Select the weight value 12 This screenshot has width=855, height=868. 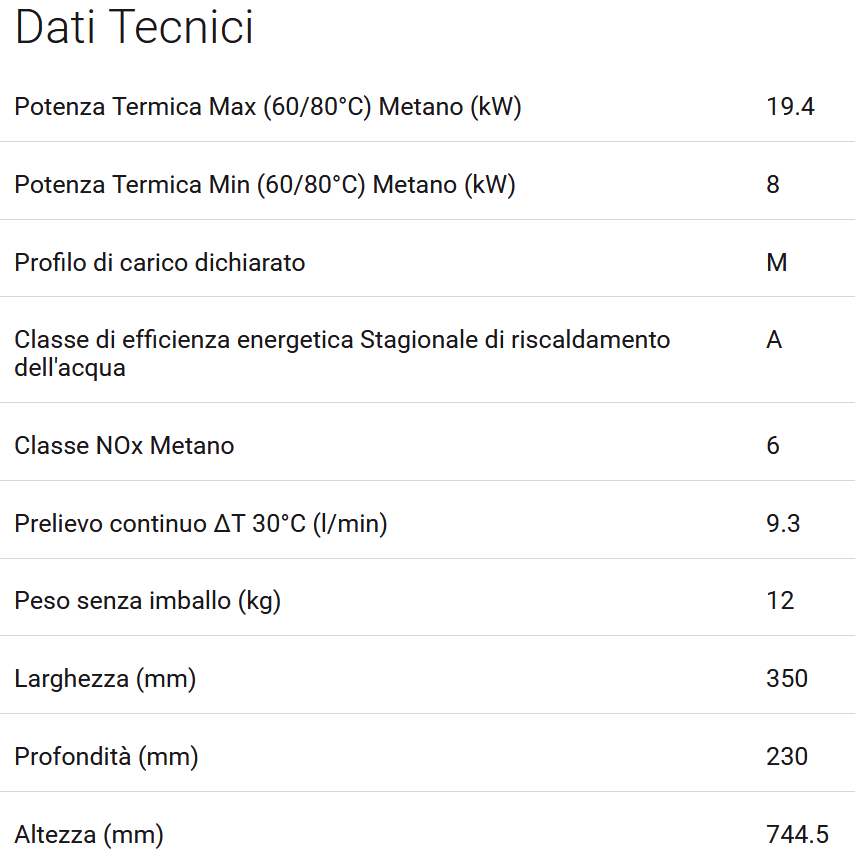coord(780,601)
